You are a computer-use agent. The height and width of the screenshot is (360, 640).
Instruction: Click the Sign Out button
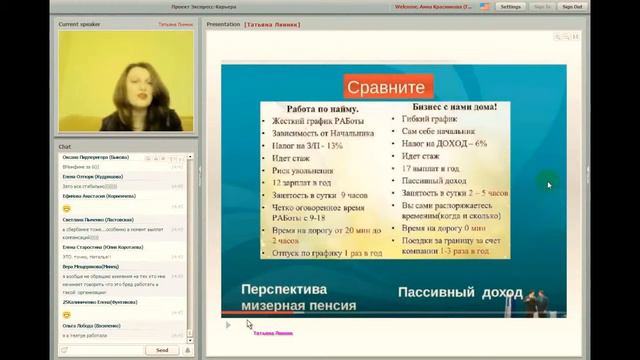tap(572, 7)
